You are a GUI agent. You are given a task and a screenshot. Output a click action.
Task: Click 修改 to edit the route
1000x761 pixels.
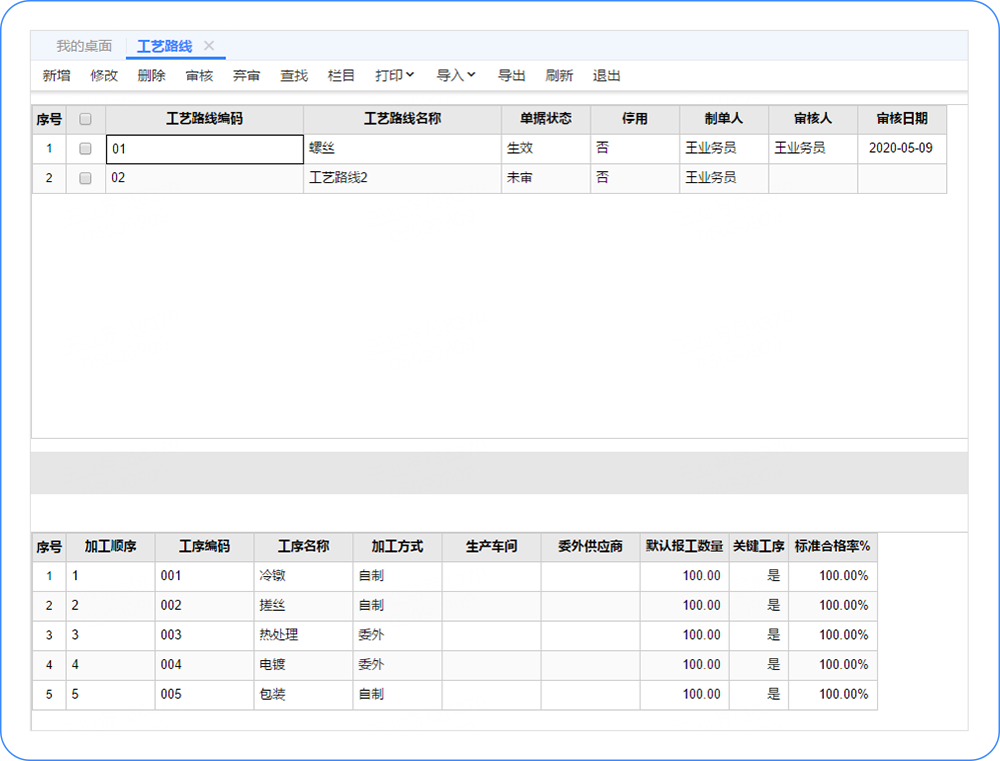(104, 76)
